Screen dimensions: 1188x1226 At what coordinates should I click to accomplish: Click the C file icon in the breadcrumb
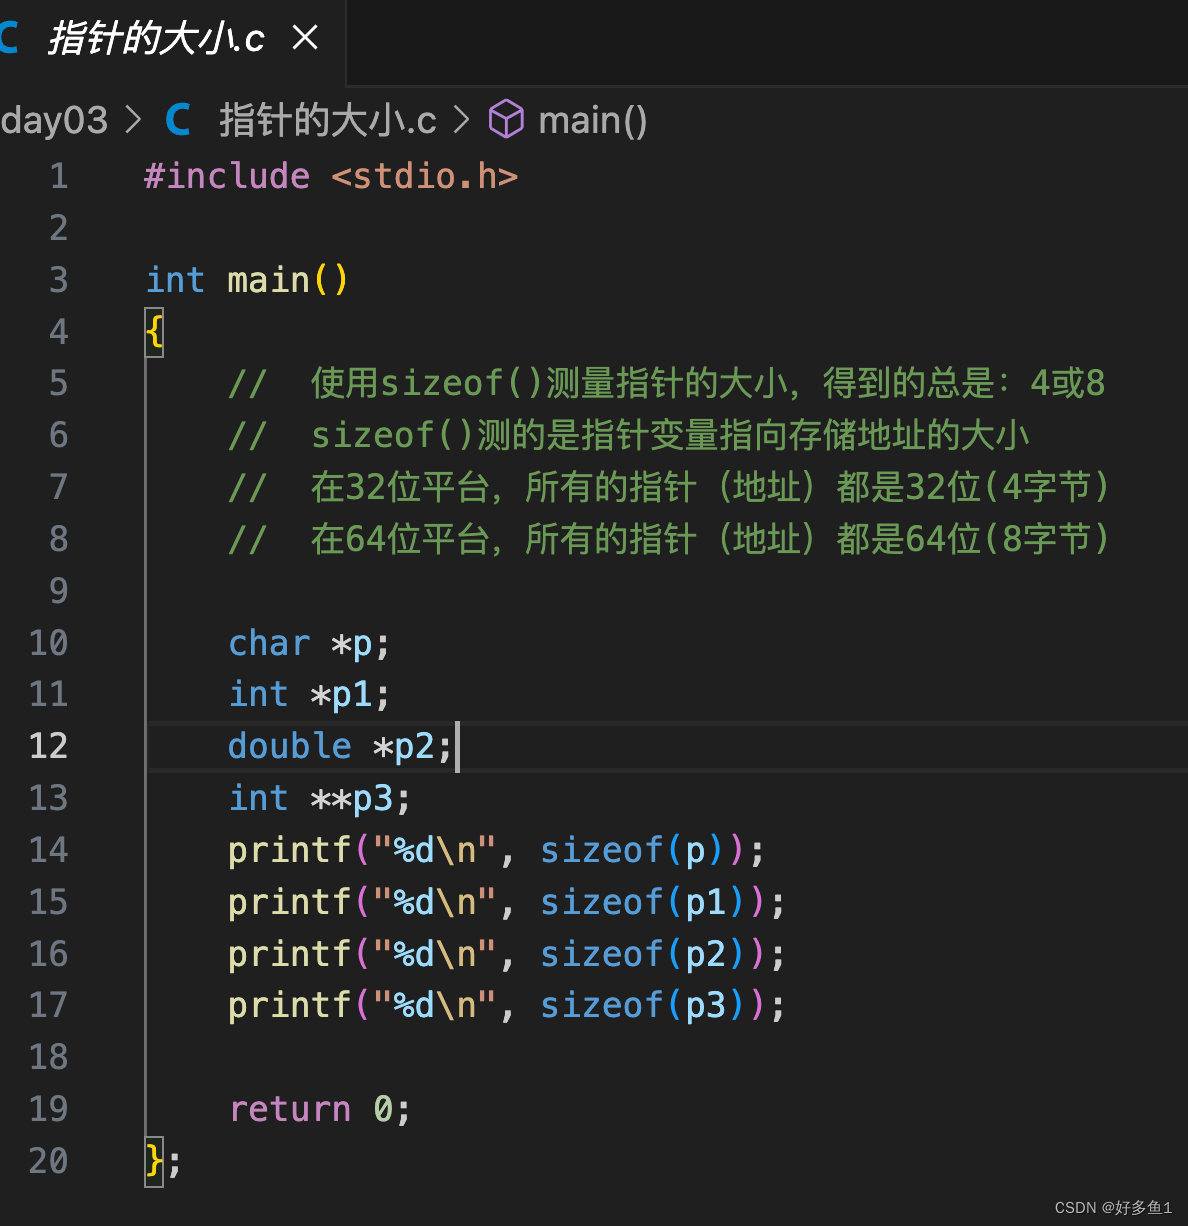[x=178, y=121]
